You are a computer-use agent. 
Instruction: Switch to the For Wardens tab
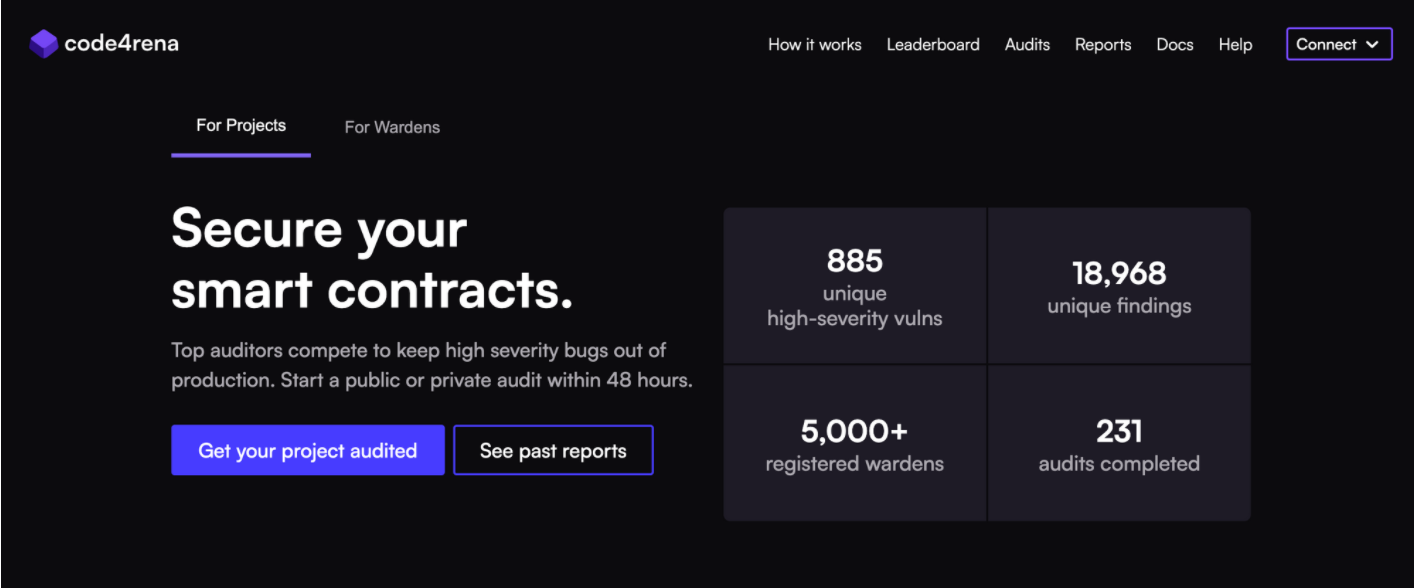pyautogui.click(x=392, y=127)
